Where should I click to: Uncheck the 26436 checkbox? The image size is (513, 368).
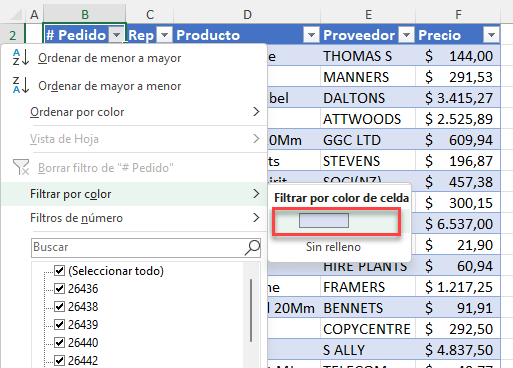tap(59, 288)
